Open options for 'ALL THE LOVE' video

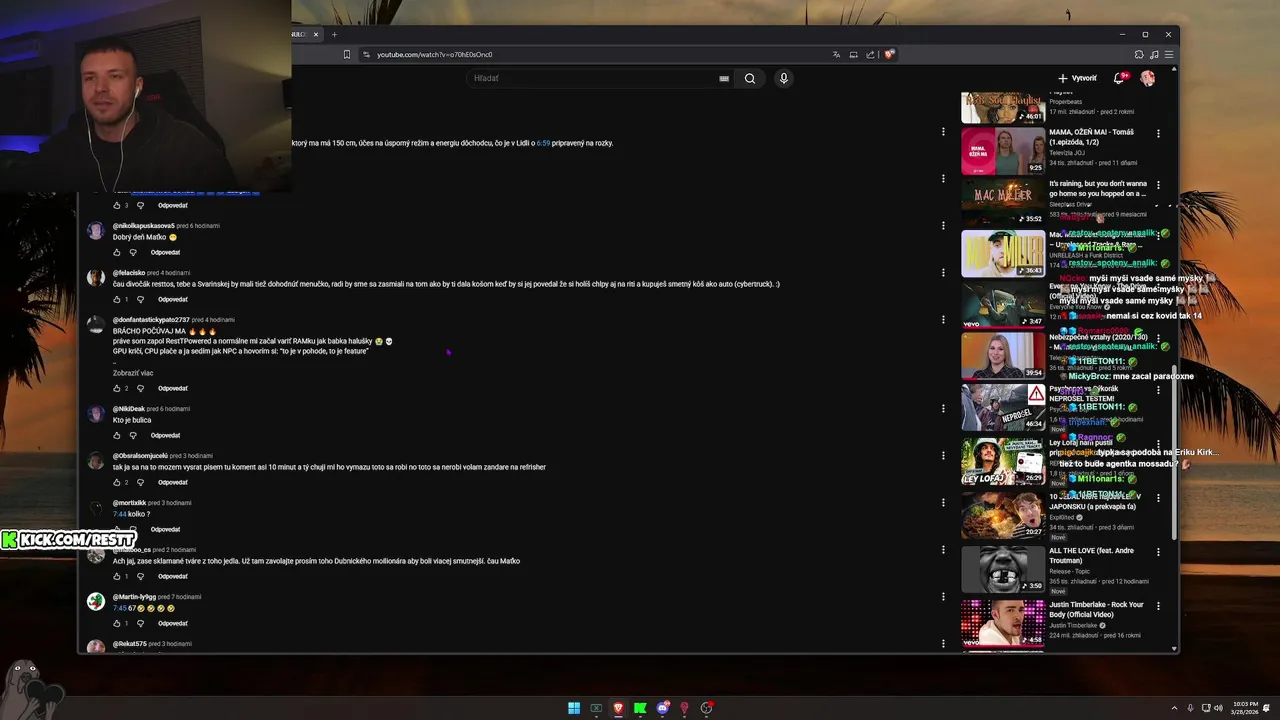click(1159, 552)
